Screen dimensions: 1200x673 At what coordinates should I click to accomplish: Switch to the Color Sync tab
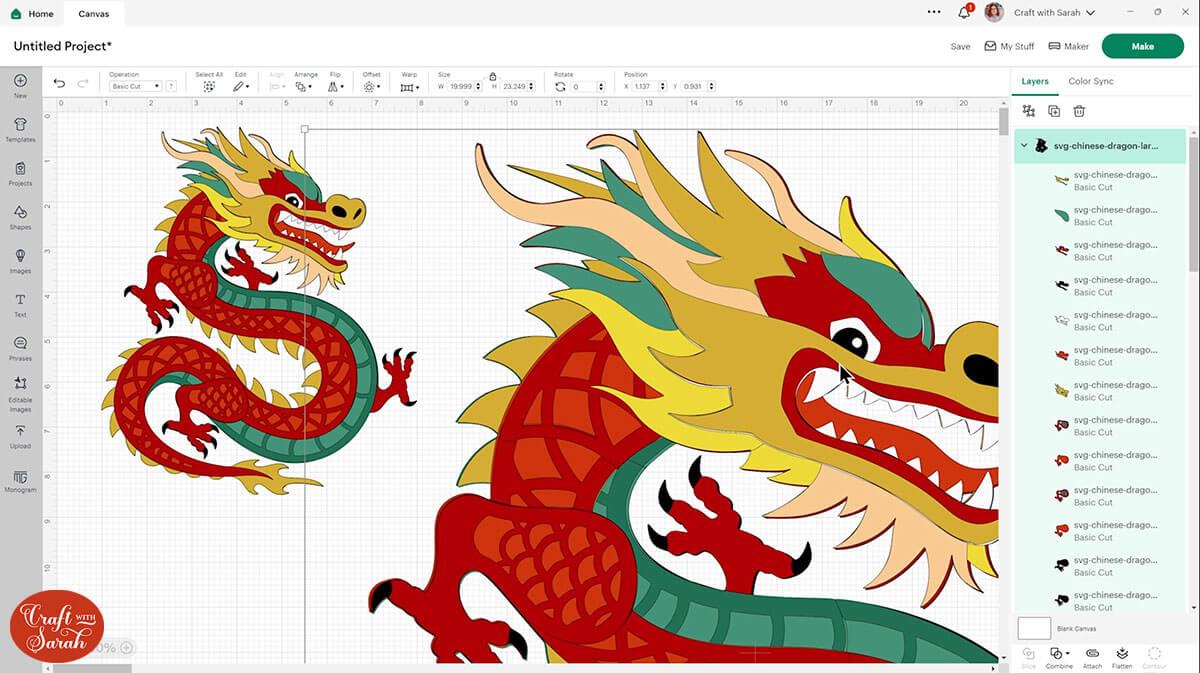(x=1090, y=81)
